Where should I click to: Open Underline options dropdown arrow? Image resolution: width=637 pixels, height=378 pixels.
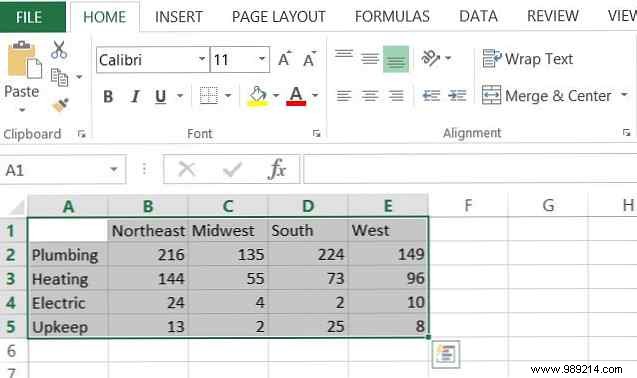click(x=180, y=96)
